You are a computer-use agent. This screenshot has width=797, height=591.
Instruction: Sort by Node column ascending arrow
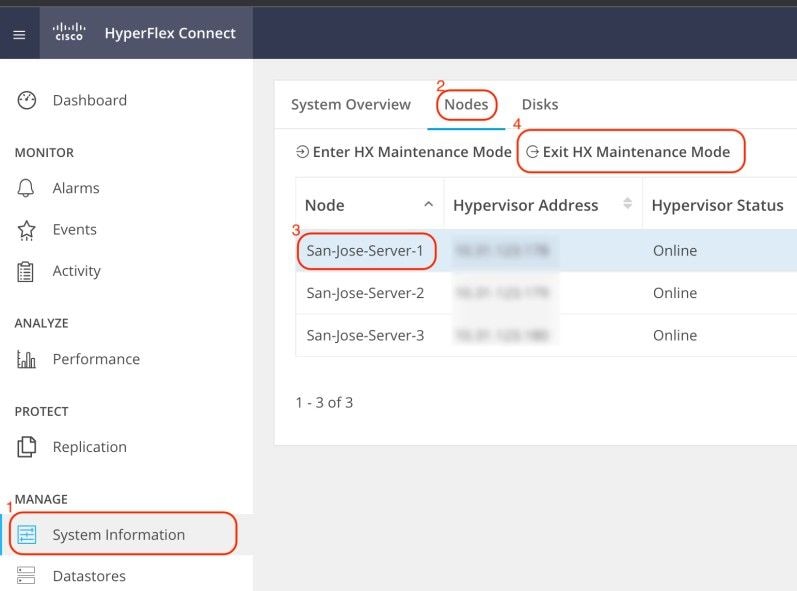(x=428, y=204)
